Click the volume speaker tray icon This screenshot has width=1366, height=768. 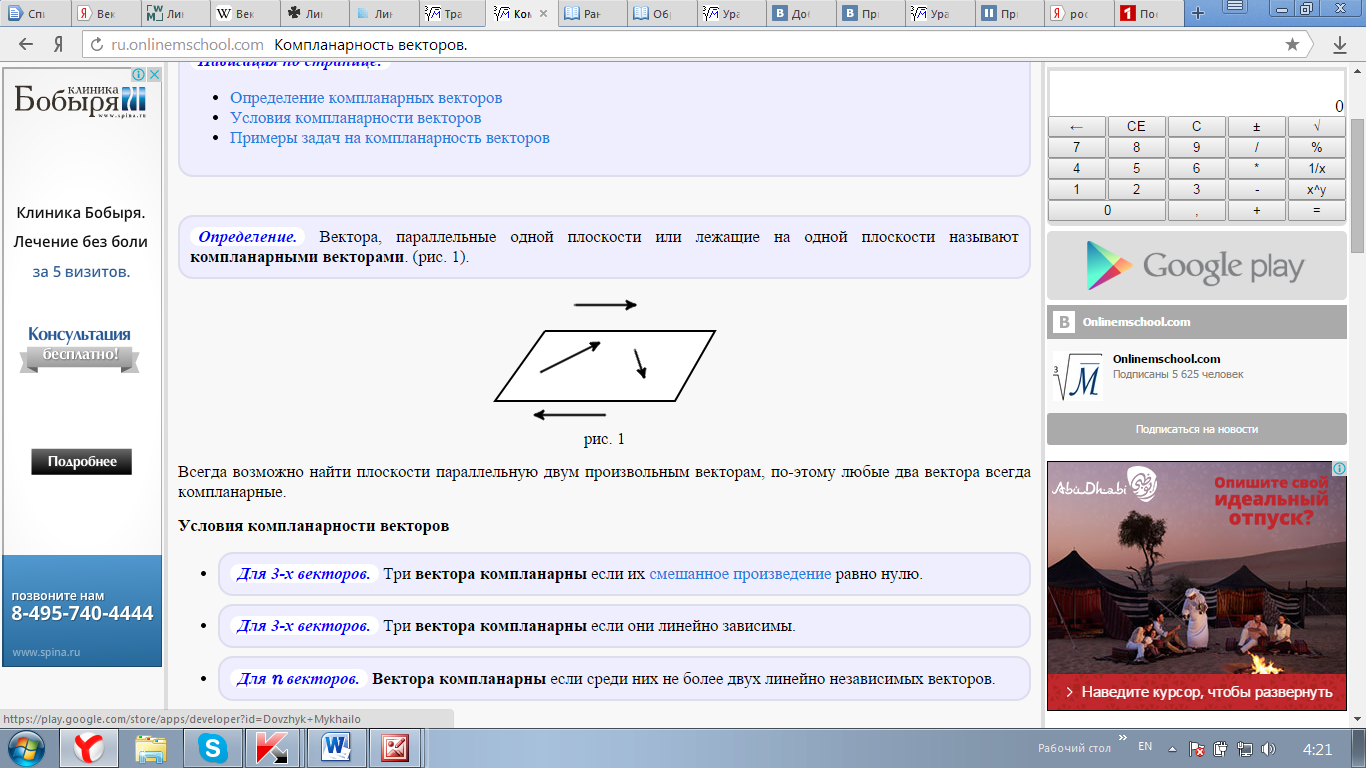pos(1269,749)
